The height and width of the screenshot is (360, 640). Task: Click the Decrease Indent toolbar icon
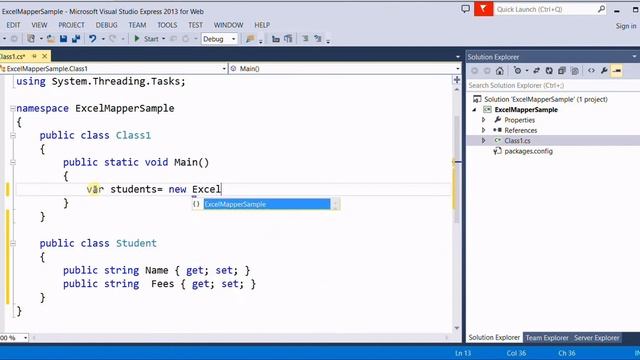[276, 39]
